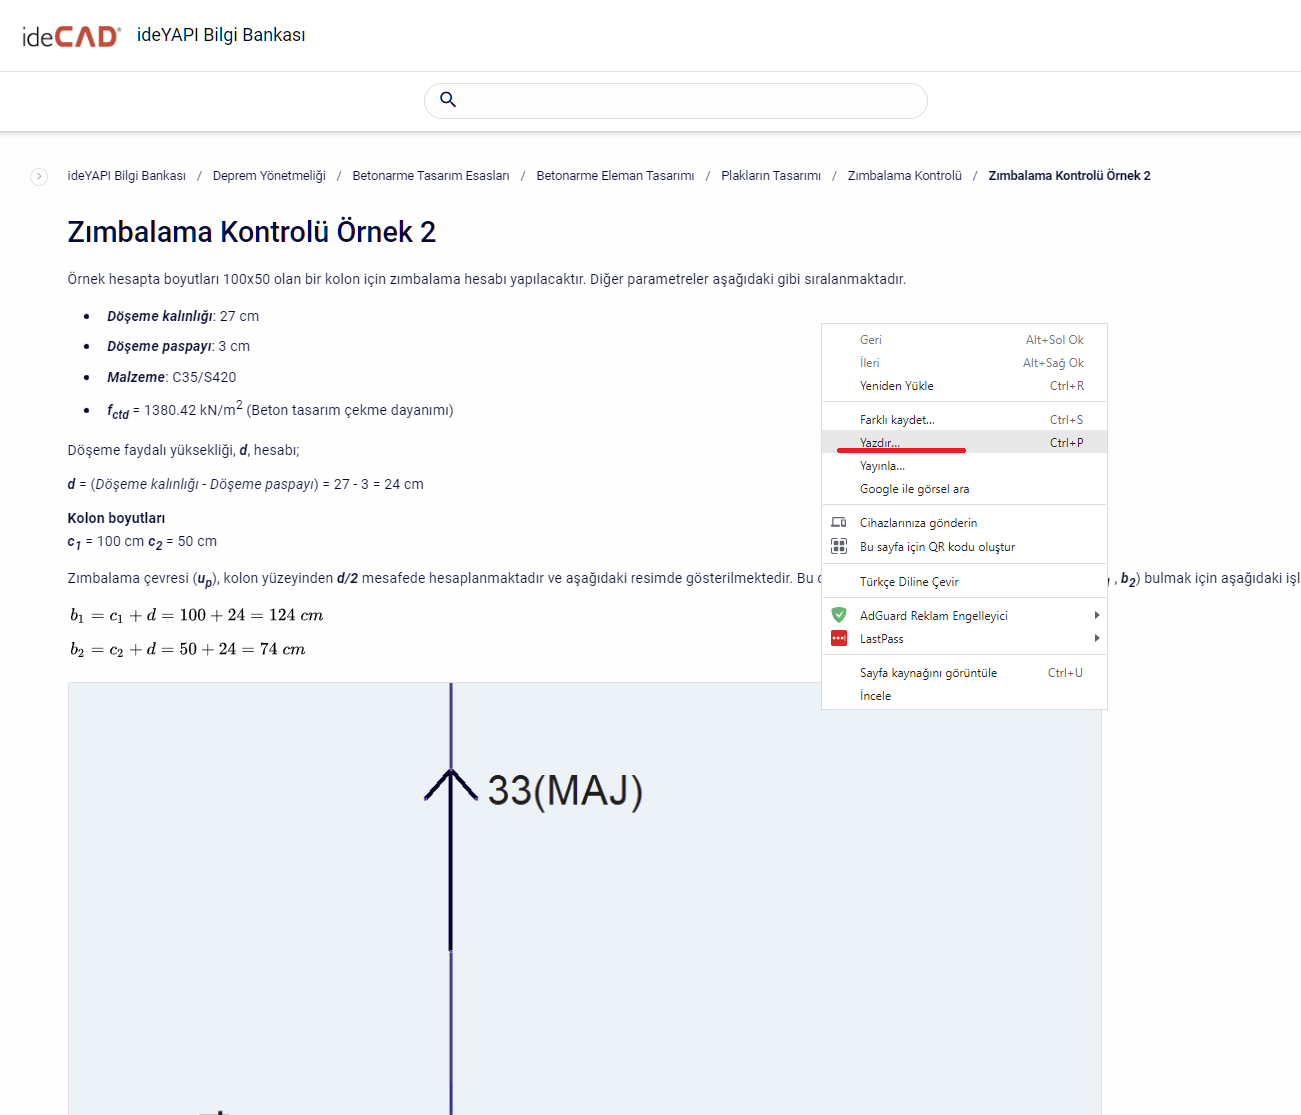The height and width of the screenshot is (1115, 1301).
Task: Select Yazdır... from context menu
Action: 880,442
